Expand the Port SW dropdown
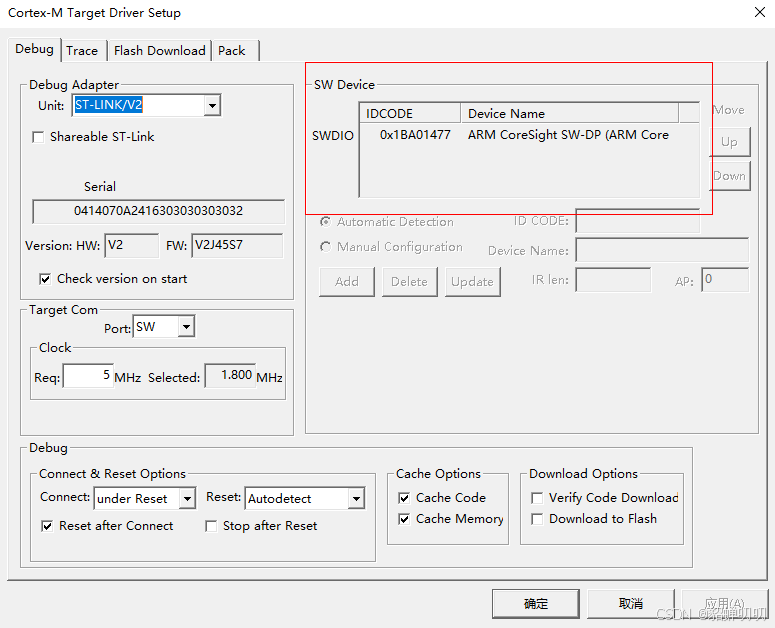 [x=186, y=327]
